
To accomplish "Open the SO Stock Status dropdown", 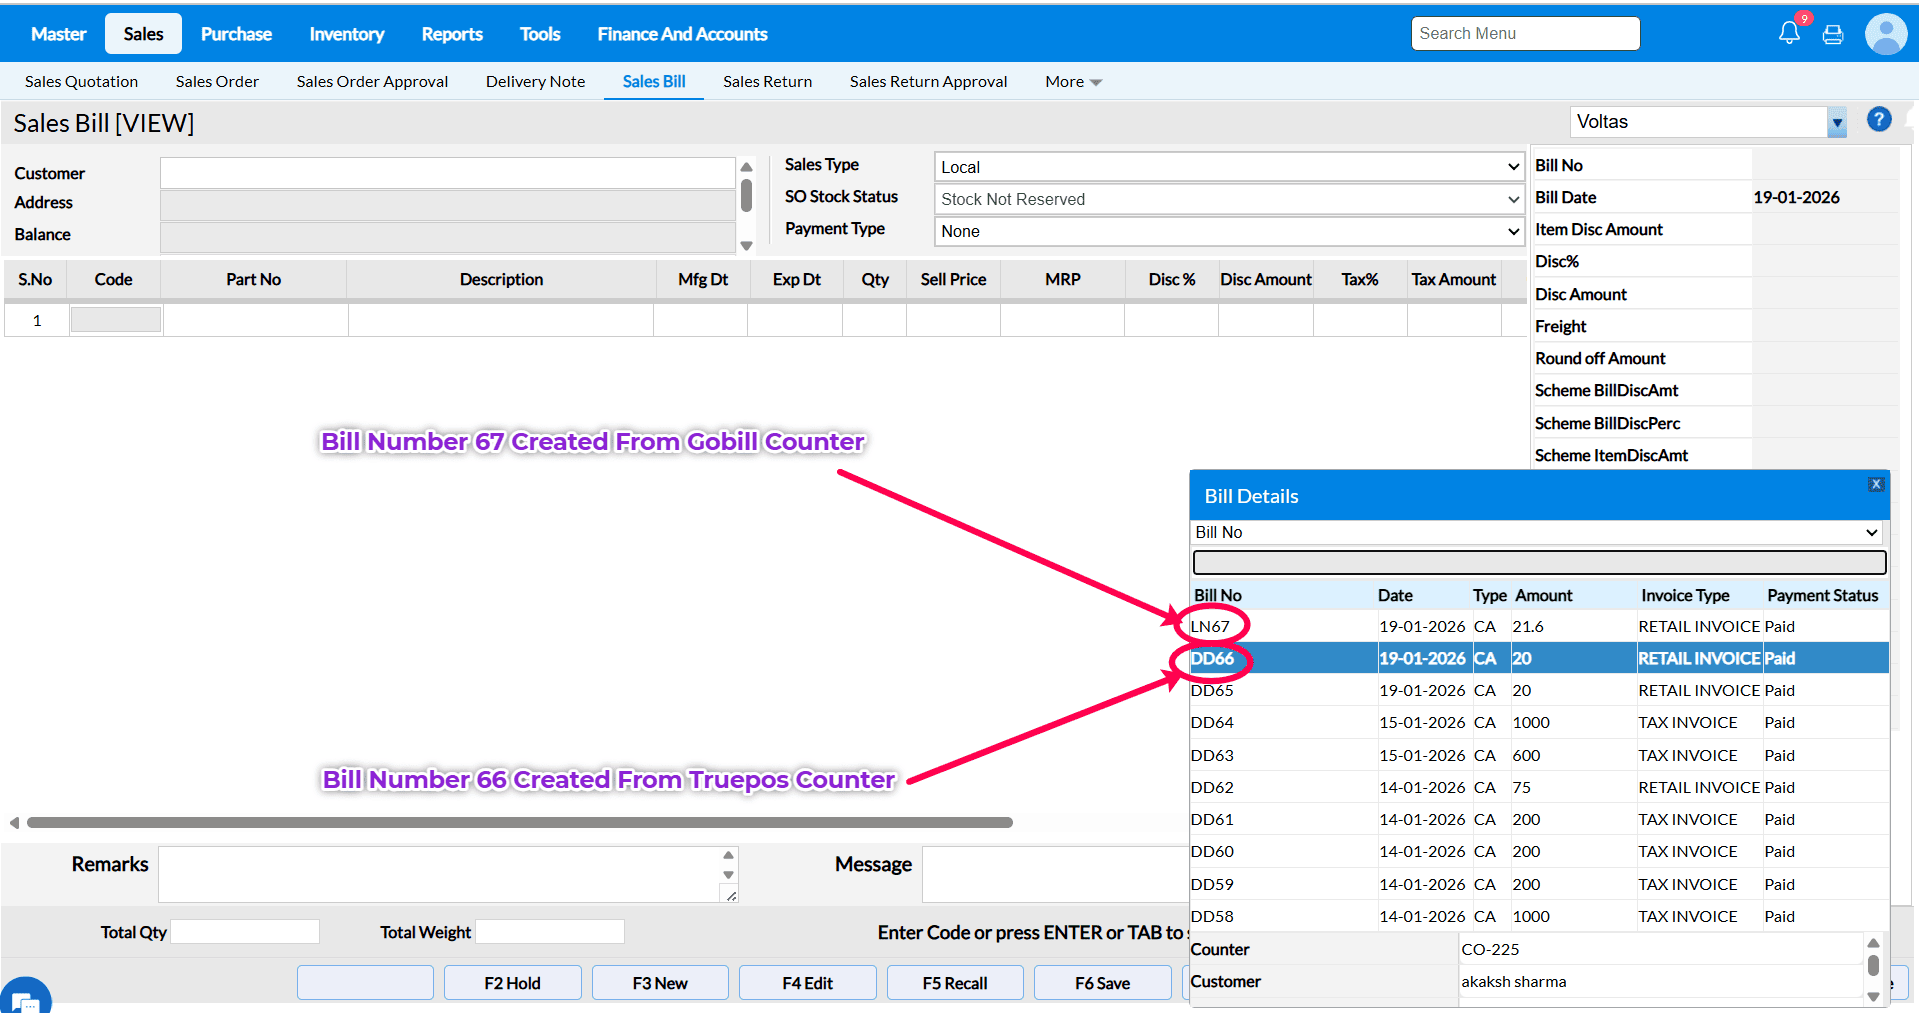I will coord(1228,199).
